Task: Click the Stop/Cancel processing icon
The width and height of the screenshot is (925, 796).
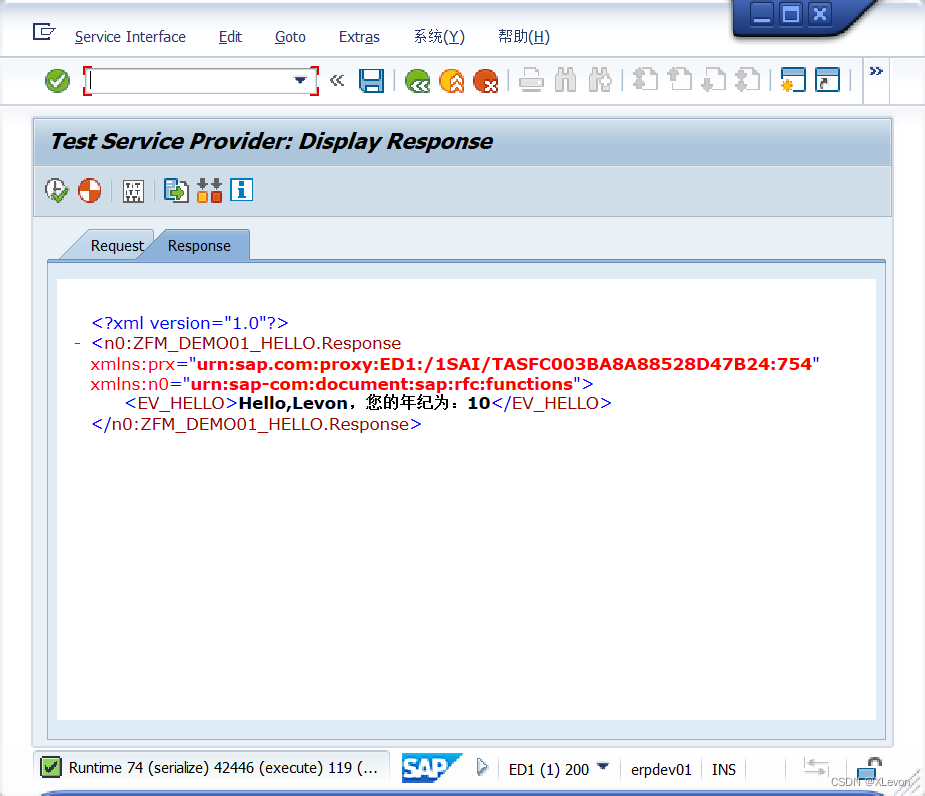Action: tap(89, 189)
